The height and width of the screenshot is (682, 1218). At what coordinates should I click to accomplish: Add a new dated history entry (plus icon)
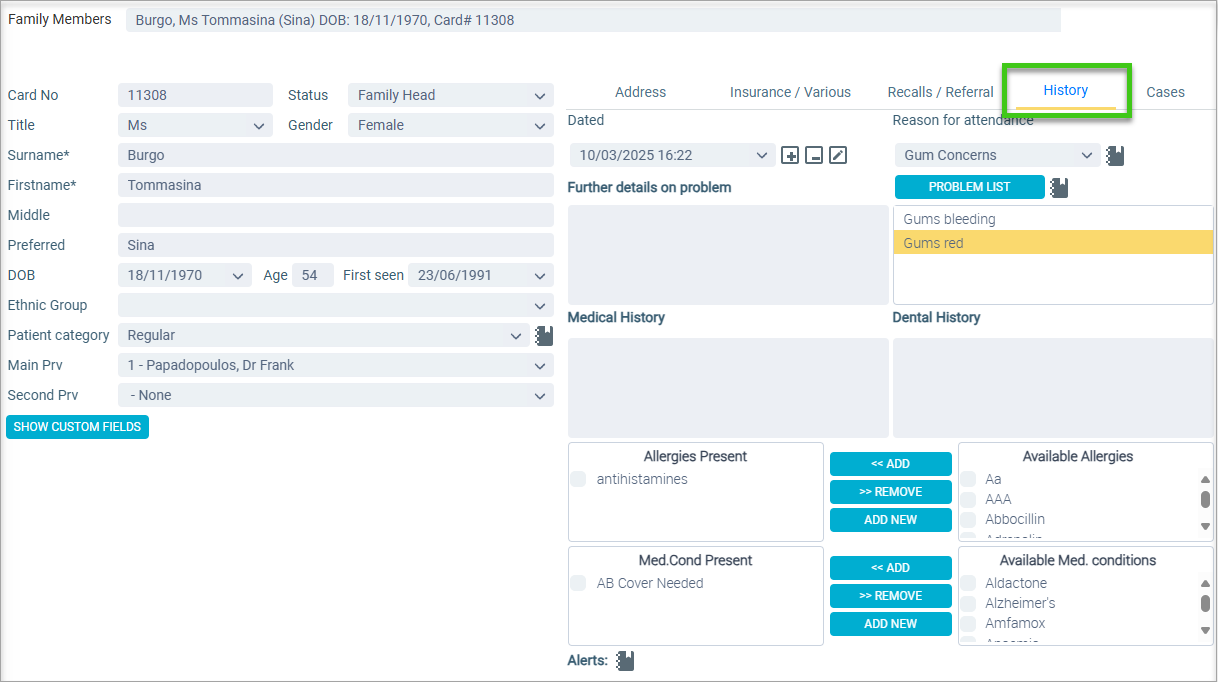pyautogui.click(x=790, y=155)
